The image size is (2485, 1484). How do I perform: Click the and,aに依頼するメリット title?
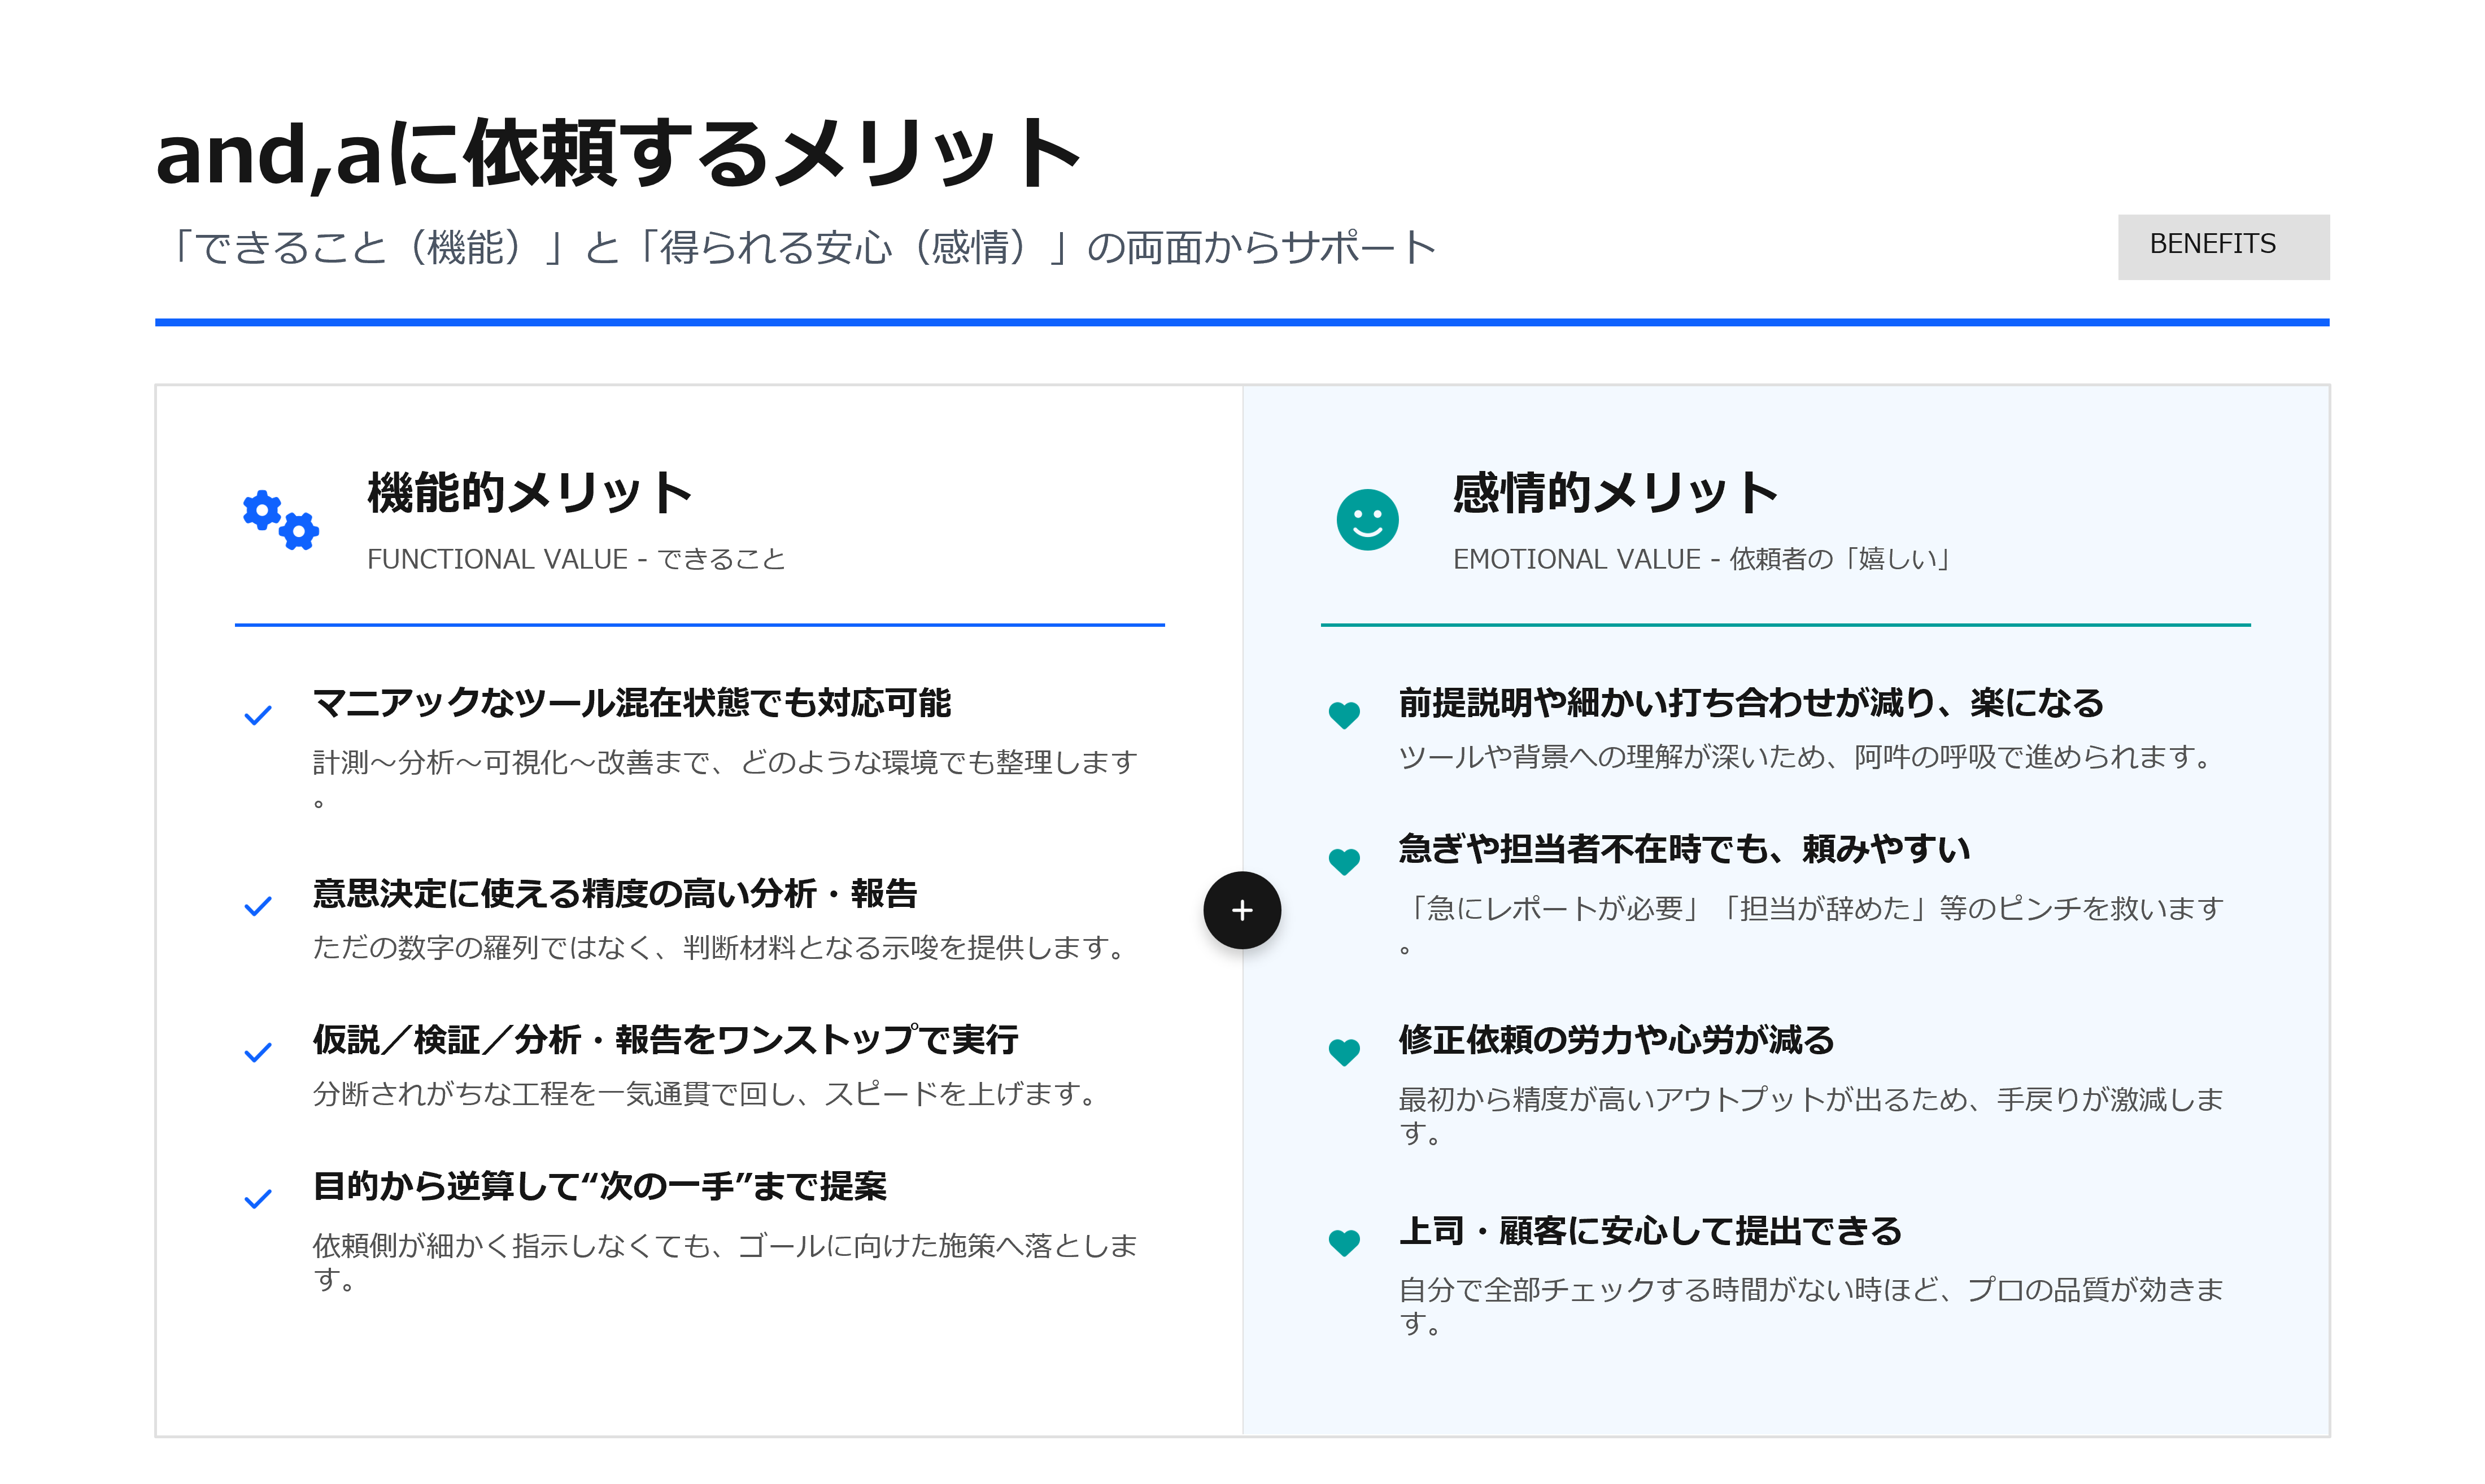617,153
